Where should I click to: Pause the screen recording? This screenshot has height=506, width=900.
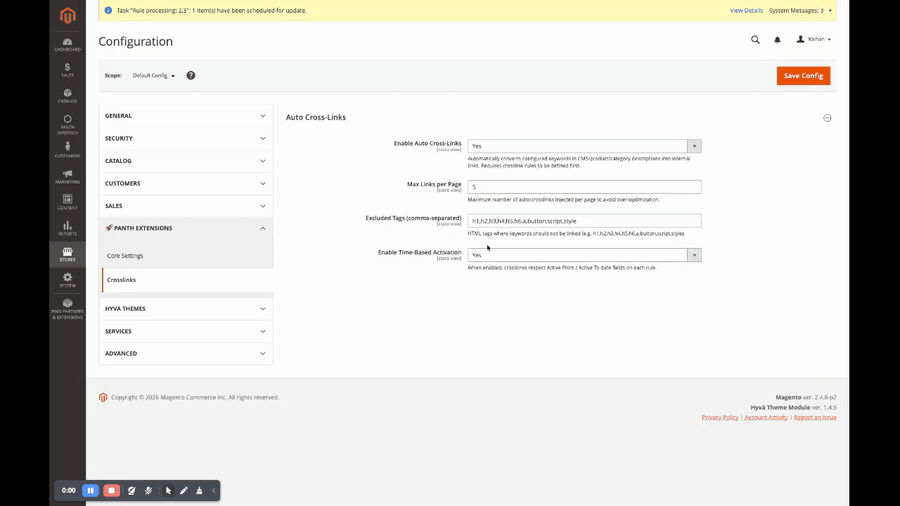[90, 491]
